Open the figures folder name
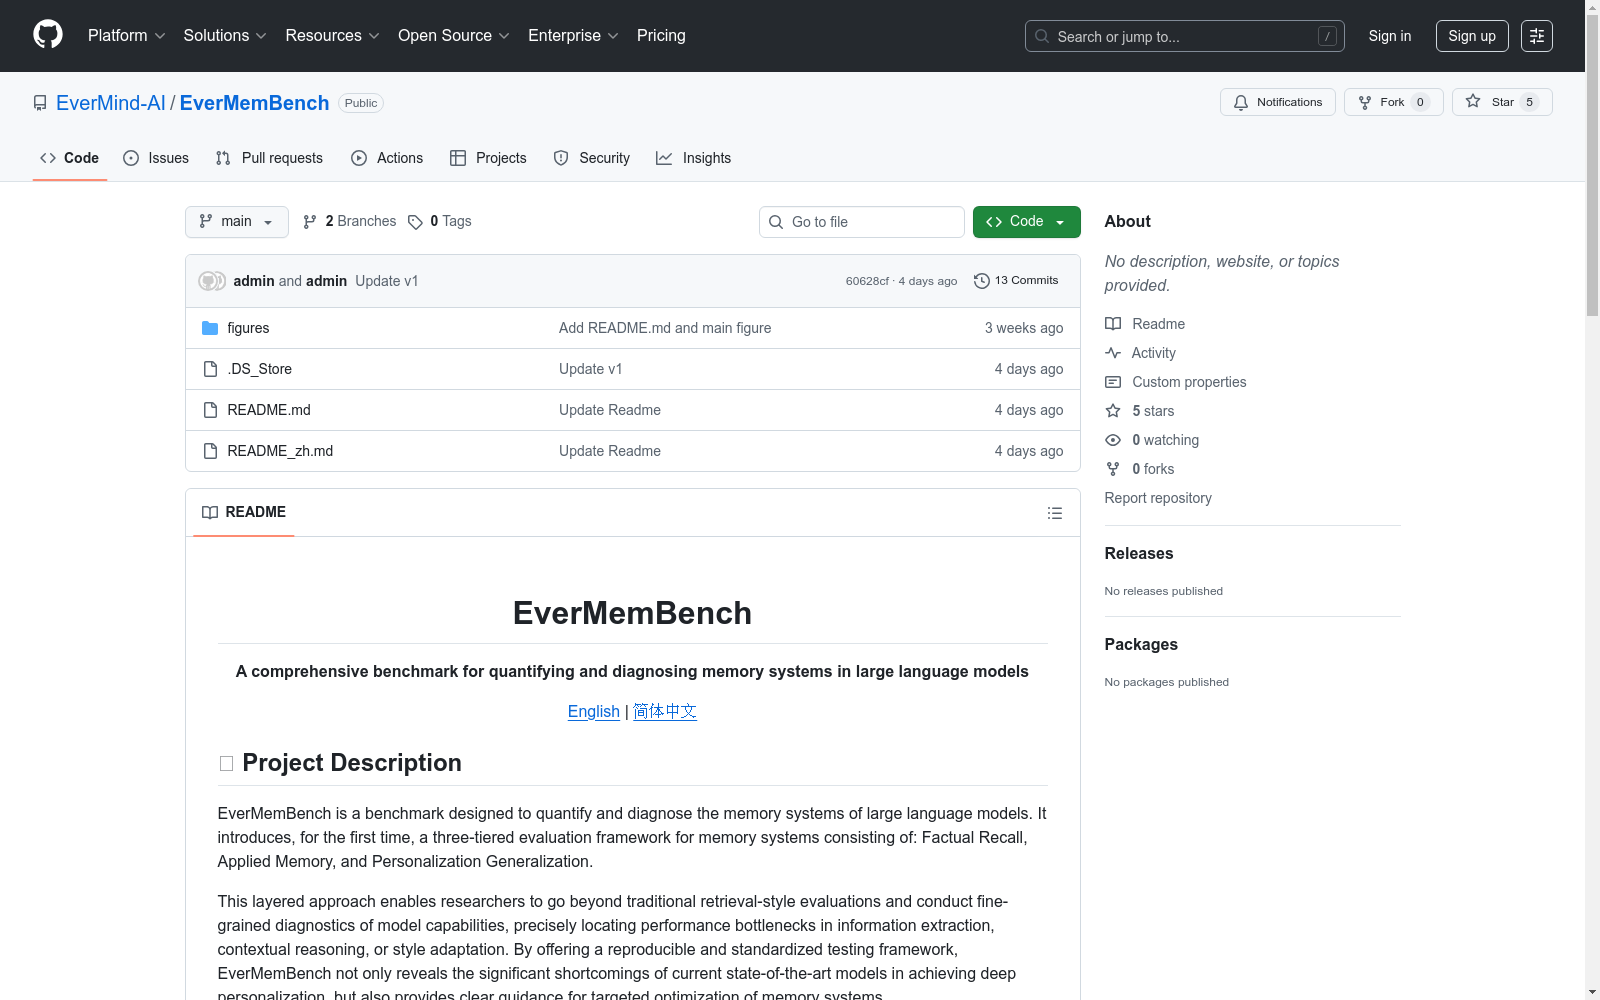 (x=248, y=328)
